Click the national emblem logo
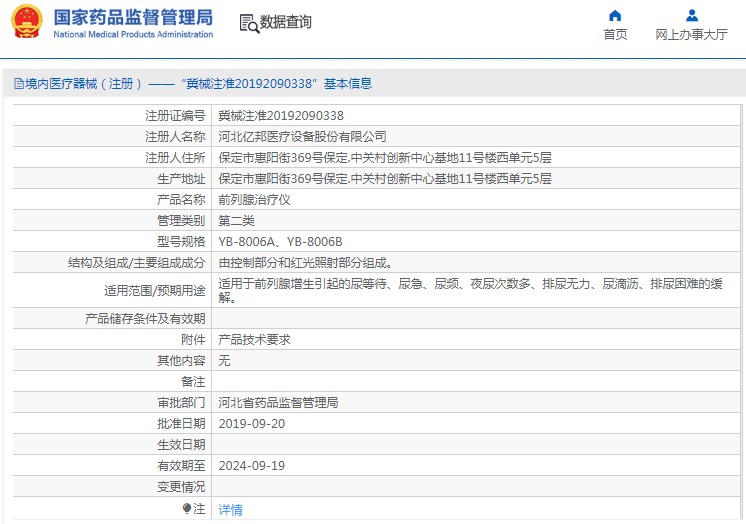The image size is (746, 524). (27, 21)
